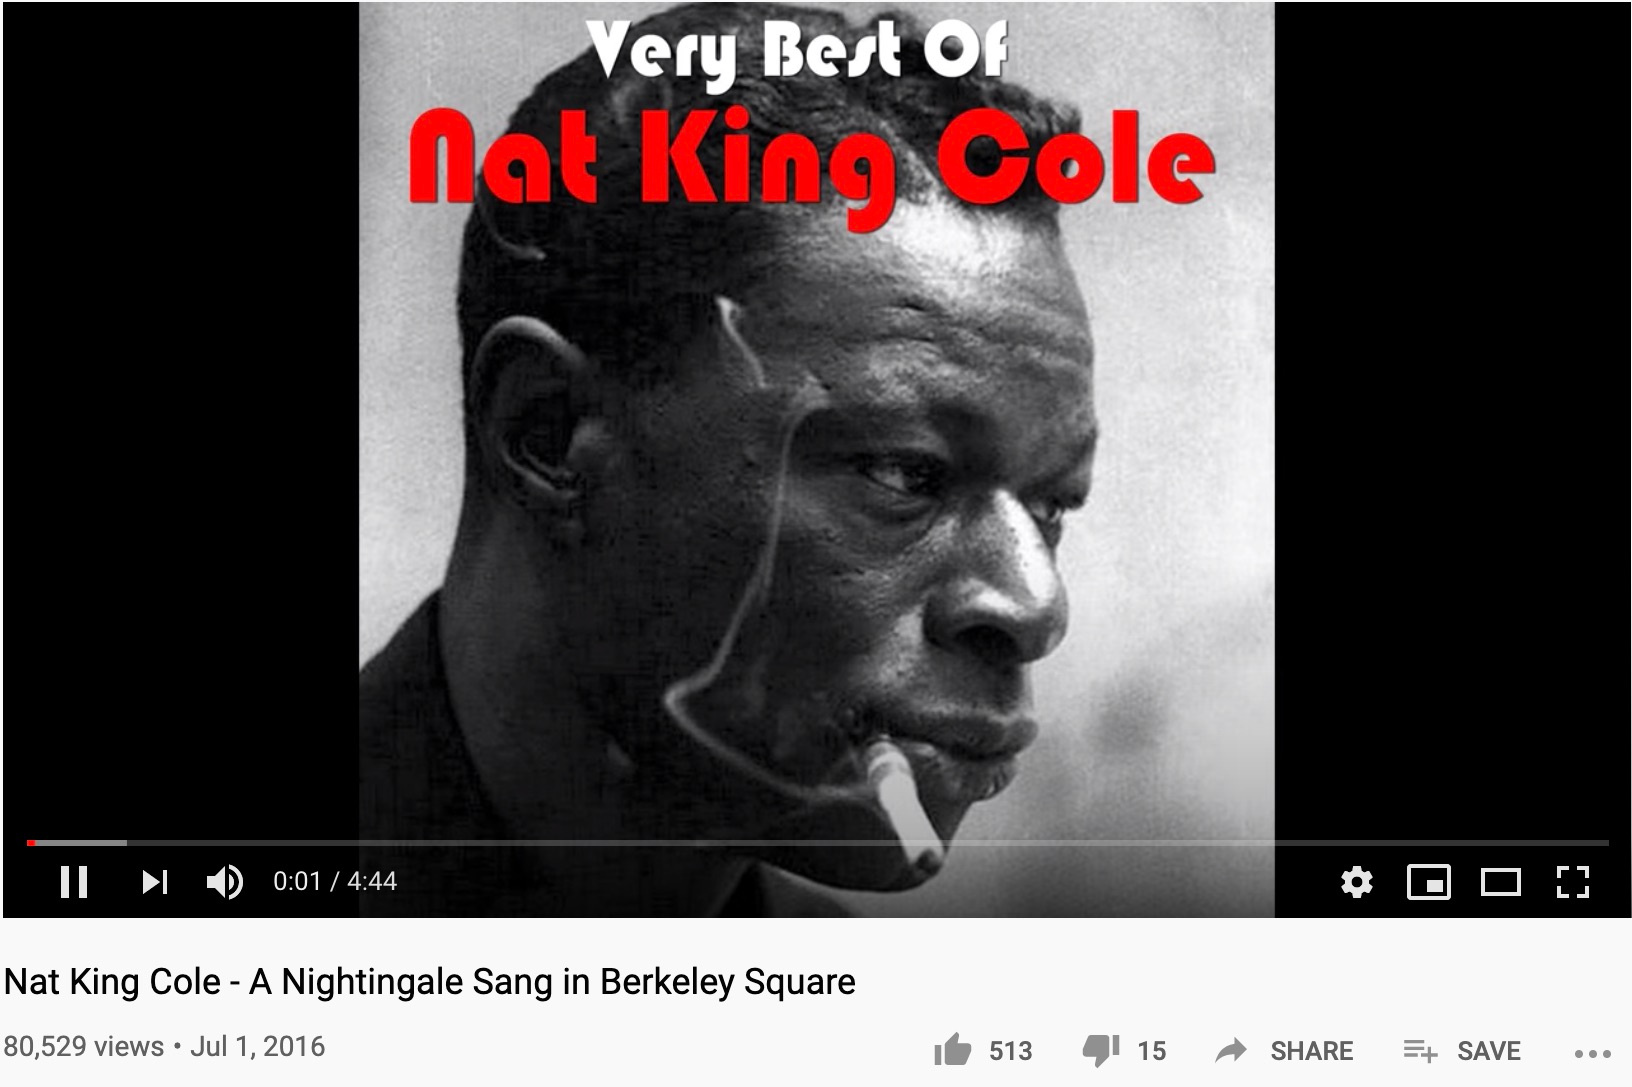Seek to the middle of the progress bar
The height and width of the screenshot is (1087, 1632).
tap(818, 843)
